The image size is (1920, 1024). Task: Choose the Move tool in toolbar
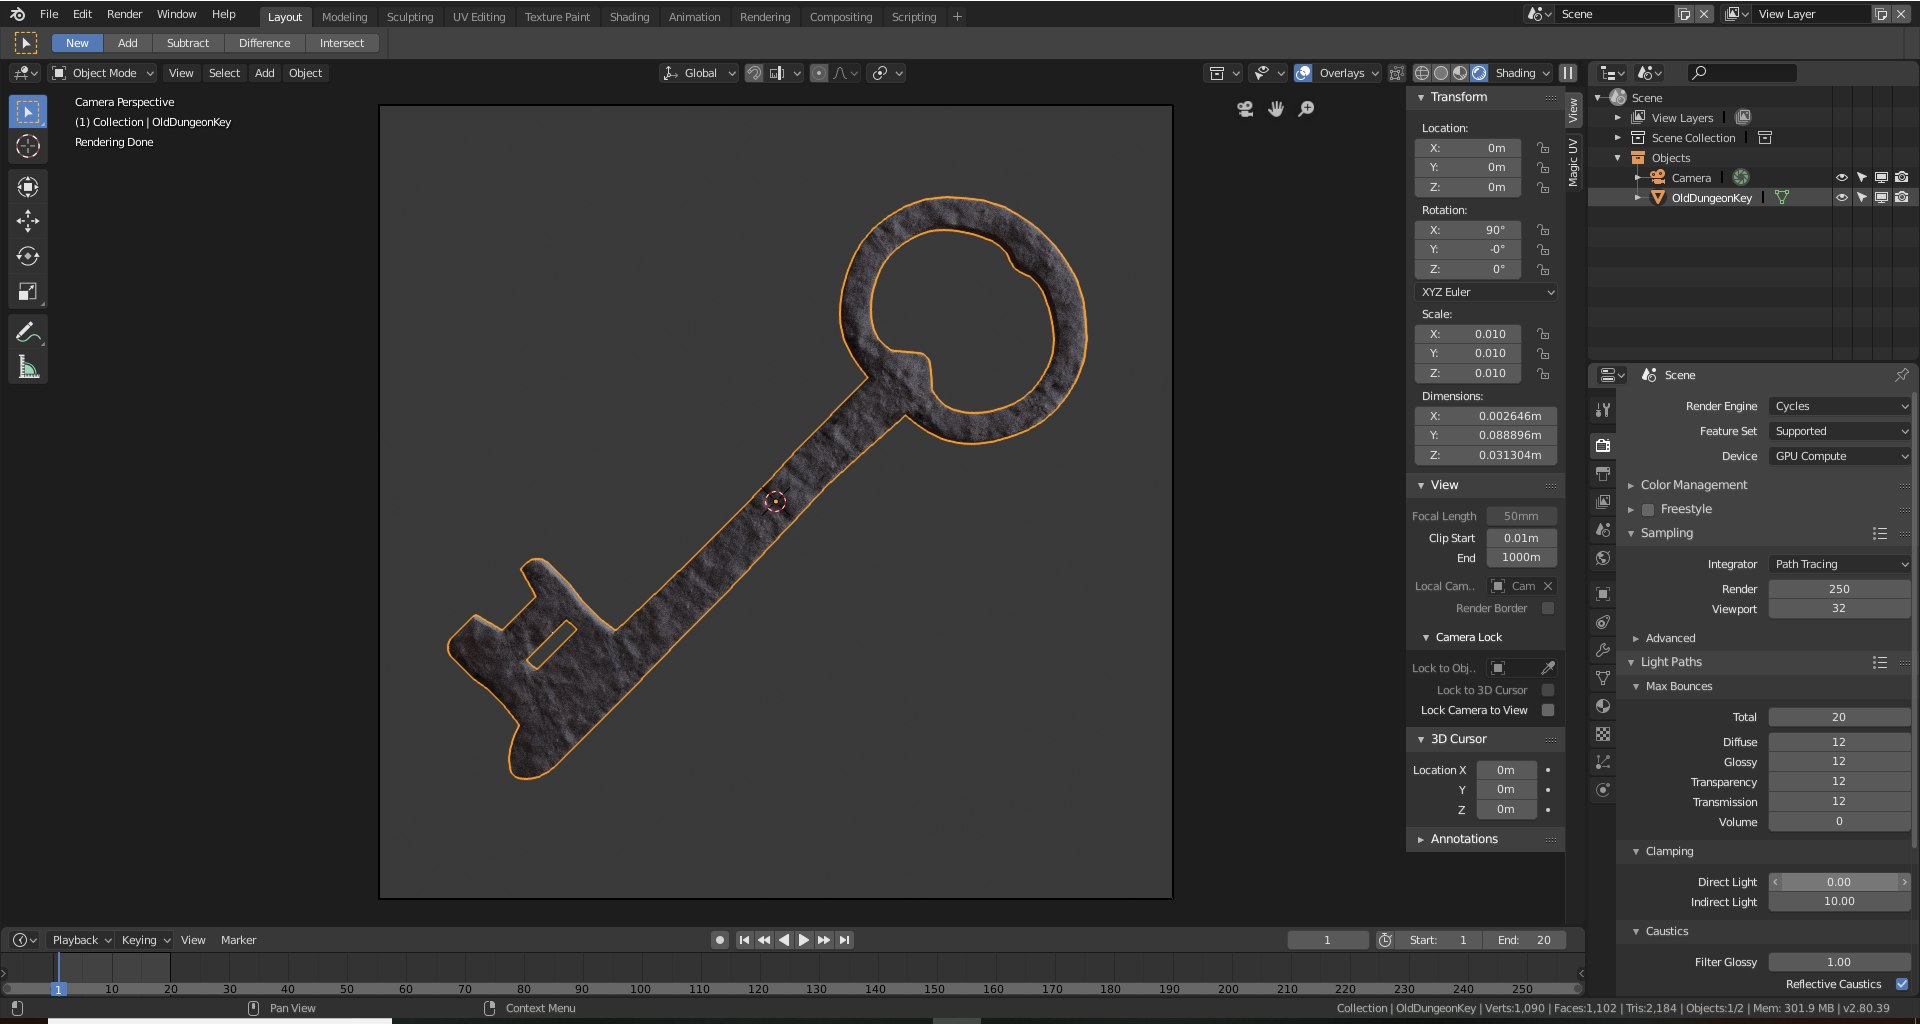28,221
